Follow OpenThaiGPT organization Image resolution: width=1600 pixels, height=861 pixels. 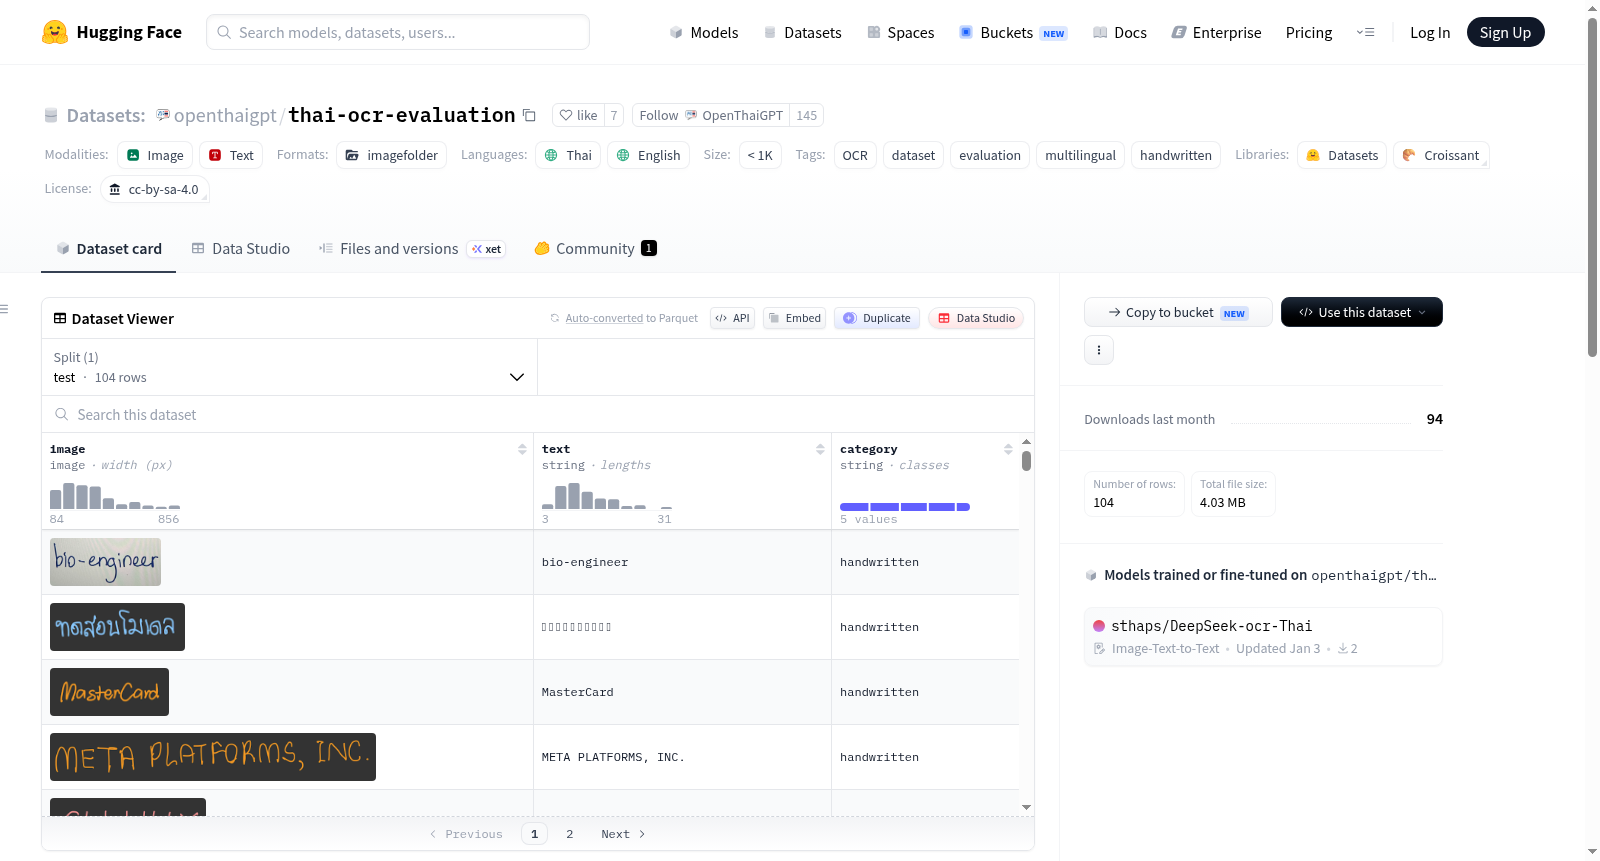710,115
